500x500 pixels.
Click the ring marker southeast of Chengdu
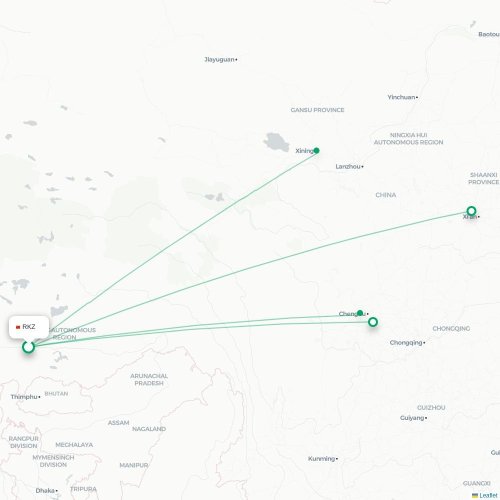[373, 322]
